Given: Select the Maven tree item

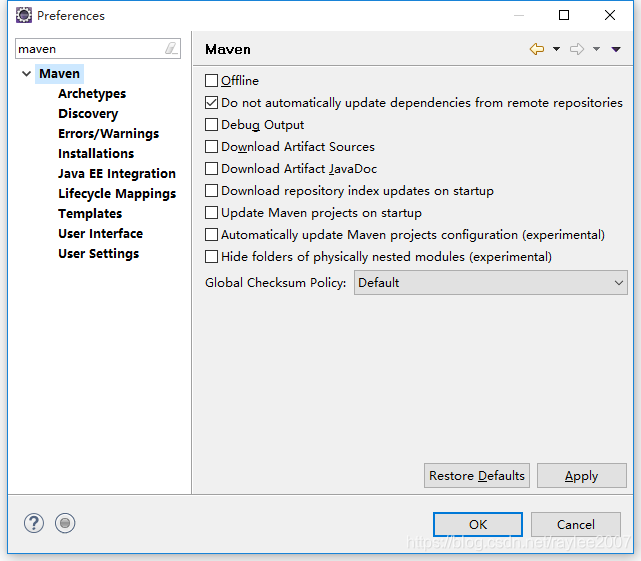Looking at the screenshot, I should (x=59, y=74).
